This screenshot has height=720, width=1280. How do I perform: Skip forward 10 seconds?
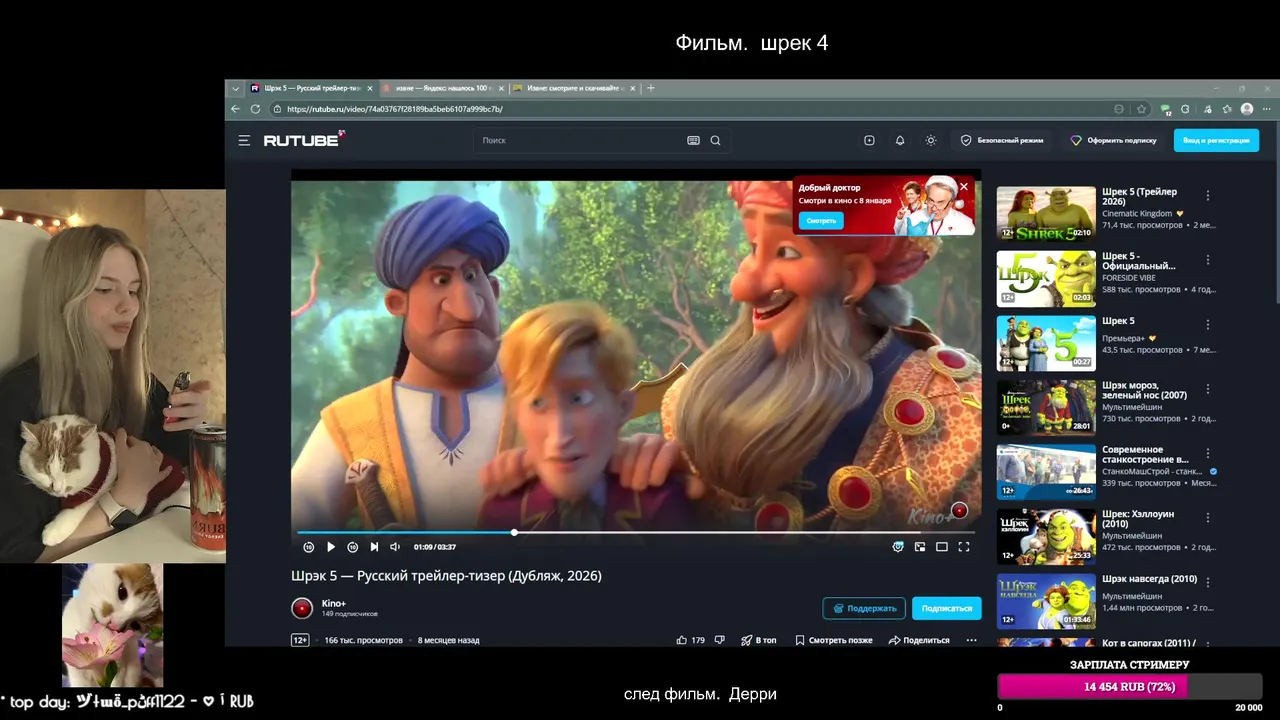(x=353, y=547)
